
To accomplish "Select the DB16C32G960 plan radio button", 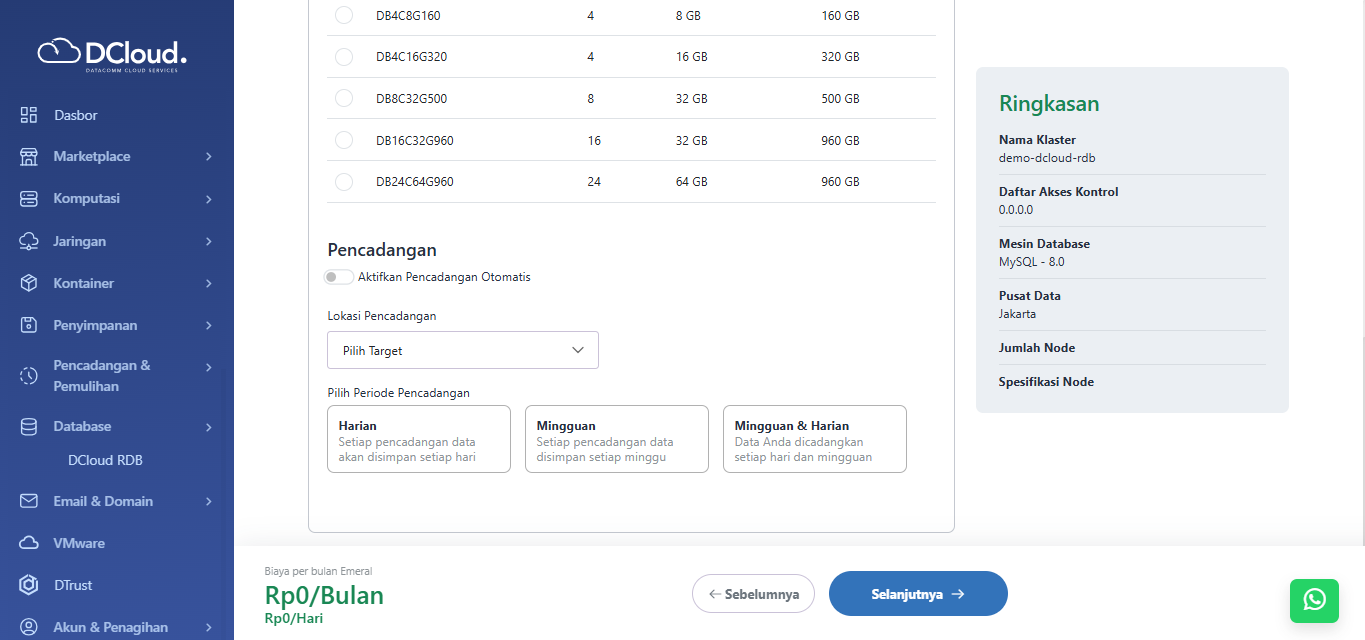I will (x=344, y=140).
